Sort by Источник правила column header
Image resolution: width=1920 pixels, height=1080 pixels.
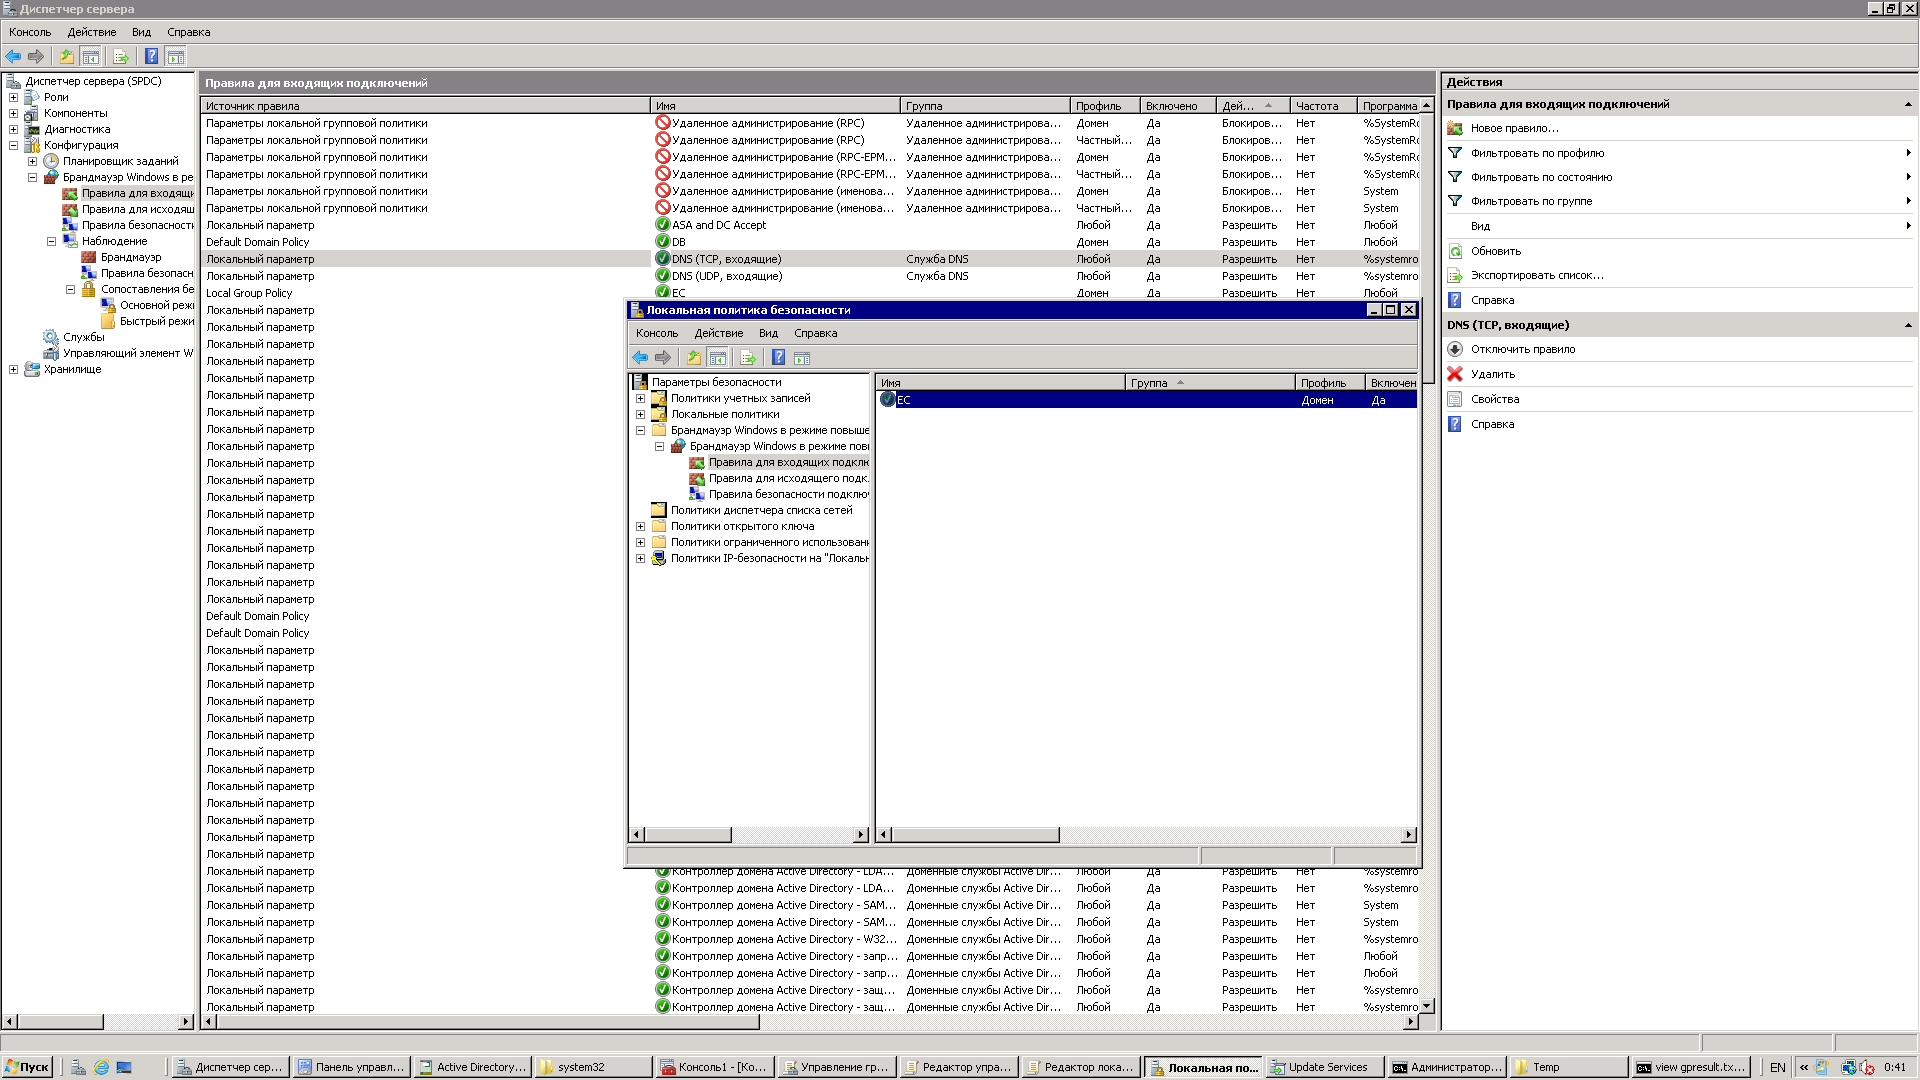[426, 106]
